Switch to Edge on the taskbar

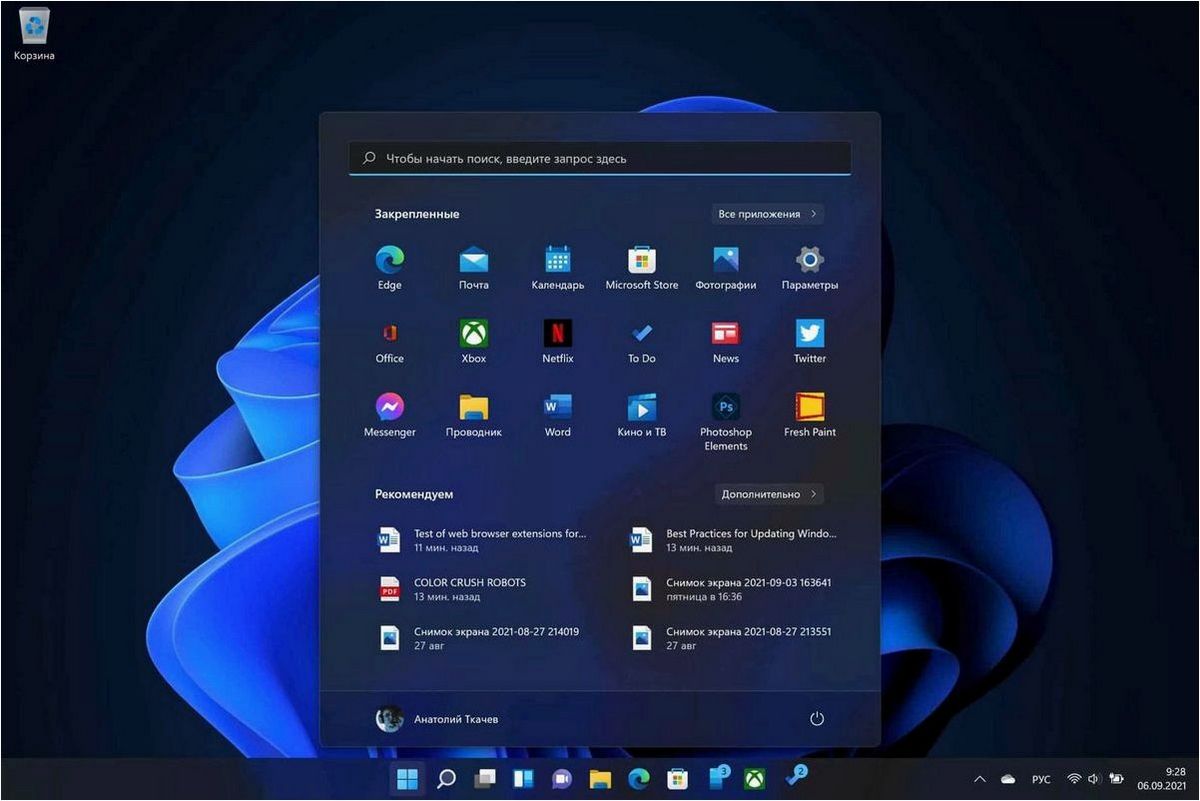[x=639, y=779]
